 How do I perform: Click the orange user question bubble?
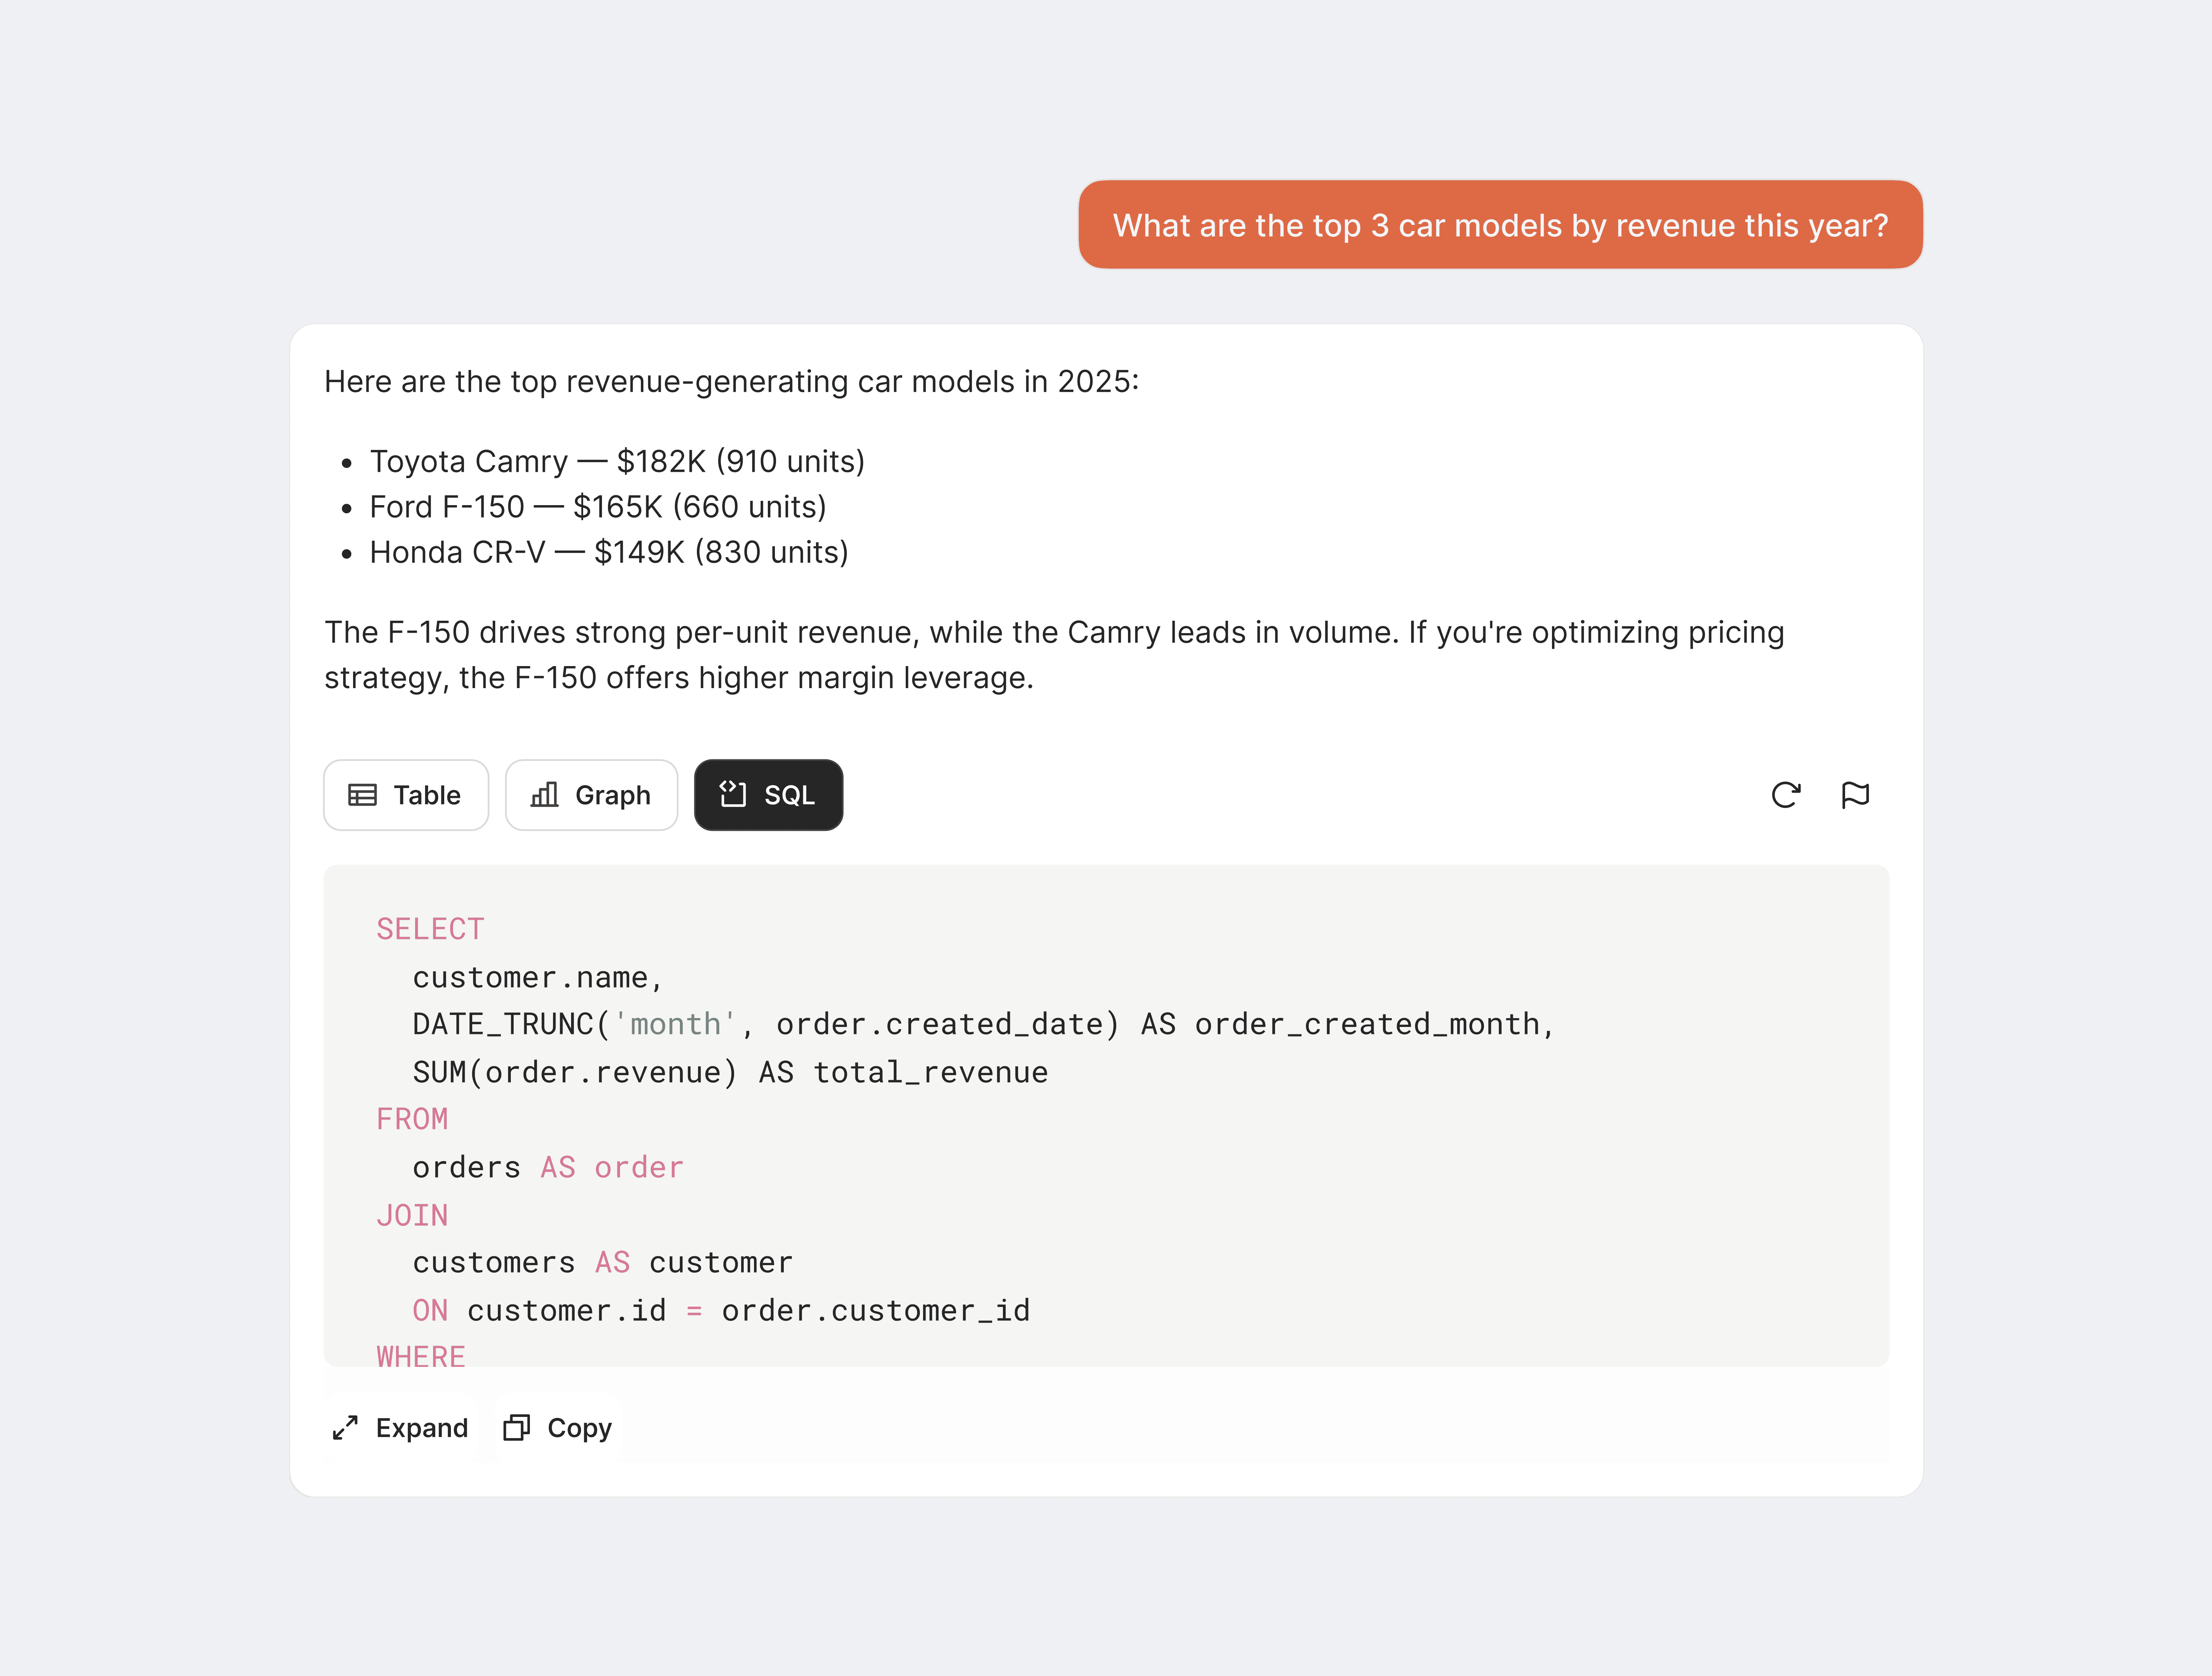point(1500,225)
